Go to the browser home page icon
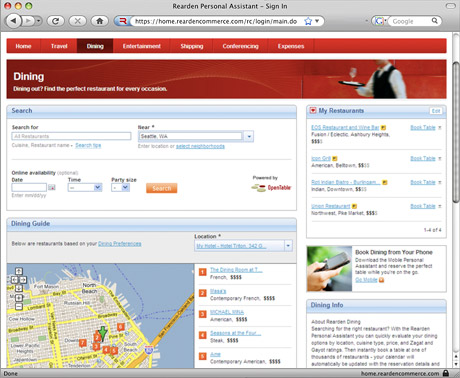 pyautogui.click(x=99, y=21)
